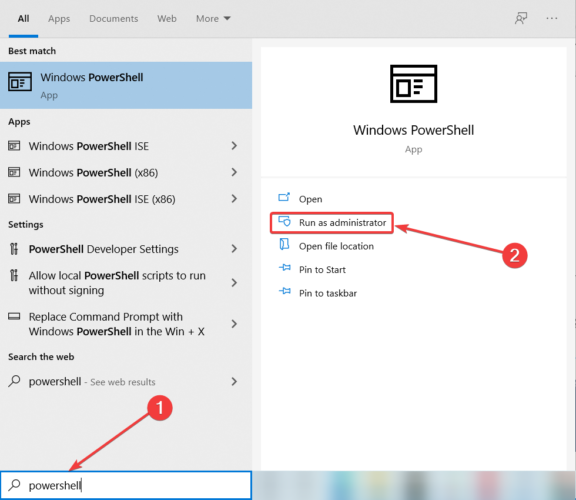Click the Allow local PowerShell scripts settings icon
The width and height of the screenshot is (576, 500).
pos(14,275)
